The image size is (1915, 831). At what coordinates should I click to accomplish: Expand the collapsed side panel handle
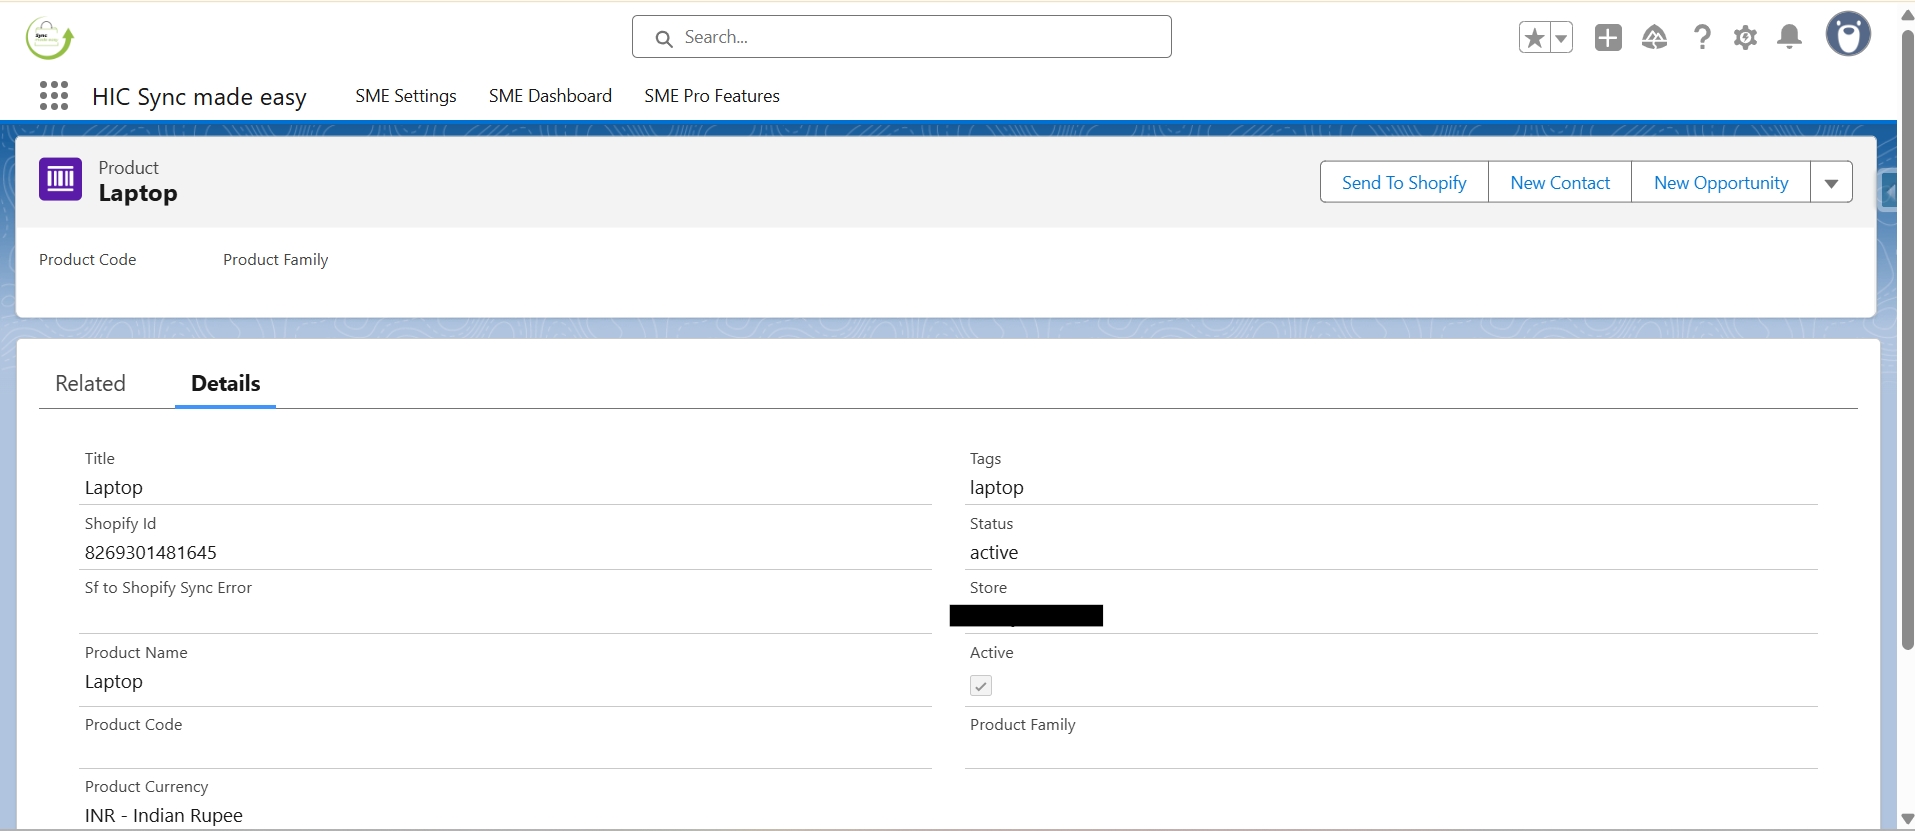point(1888,190)
